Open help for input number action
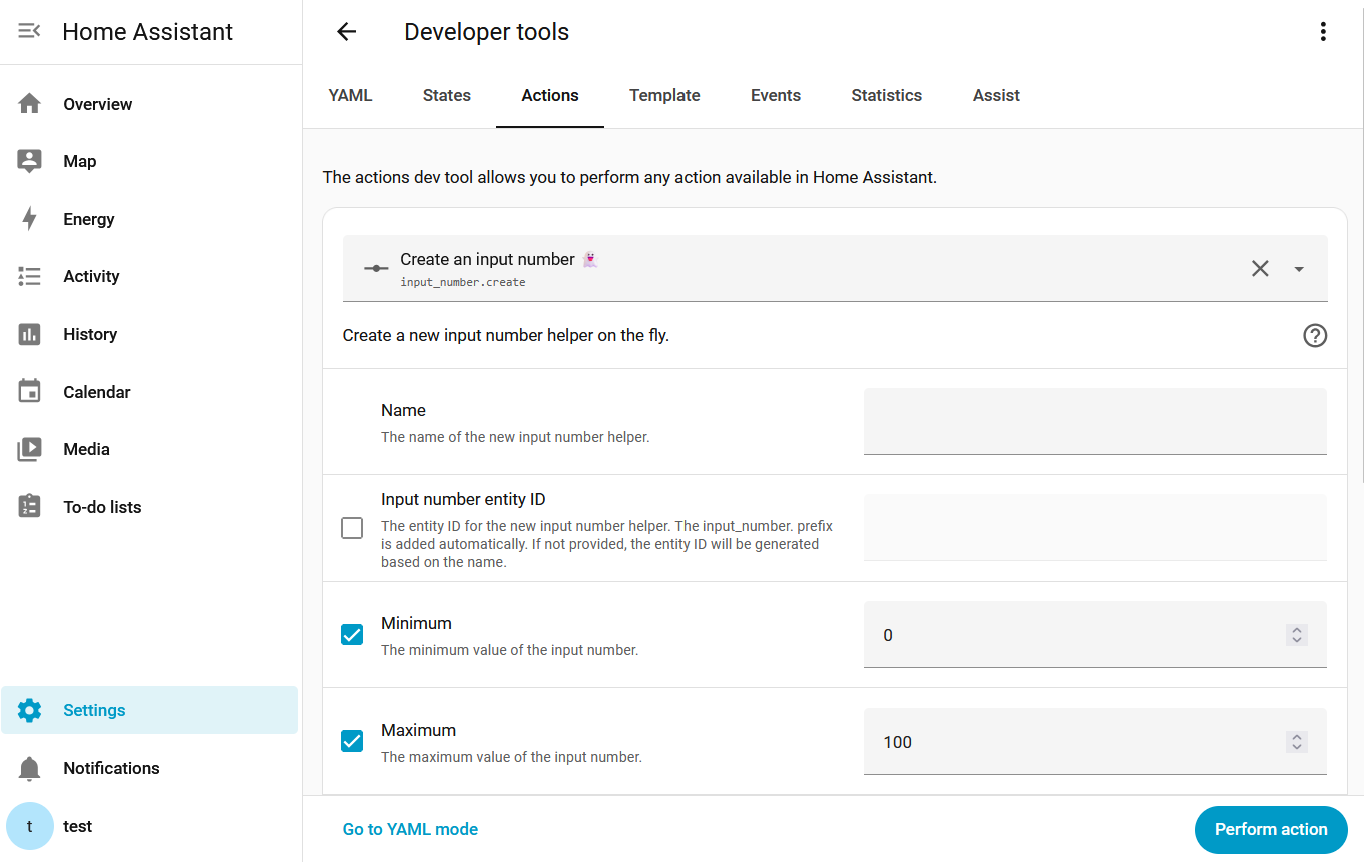 pos(1315,336)
